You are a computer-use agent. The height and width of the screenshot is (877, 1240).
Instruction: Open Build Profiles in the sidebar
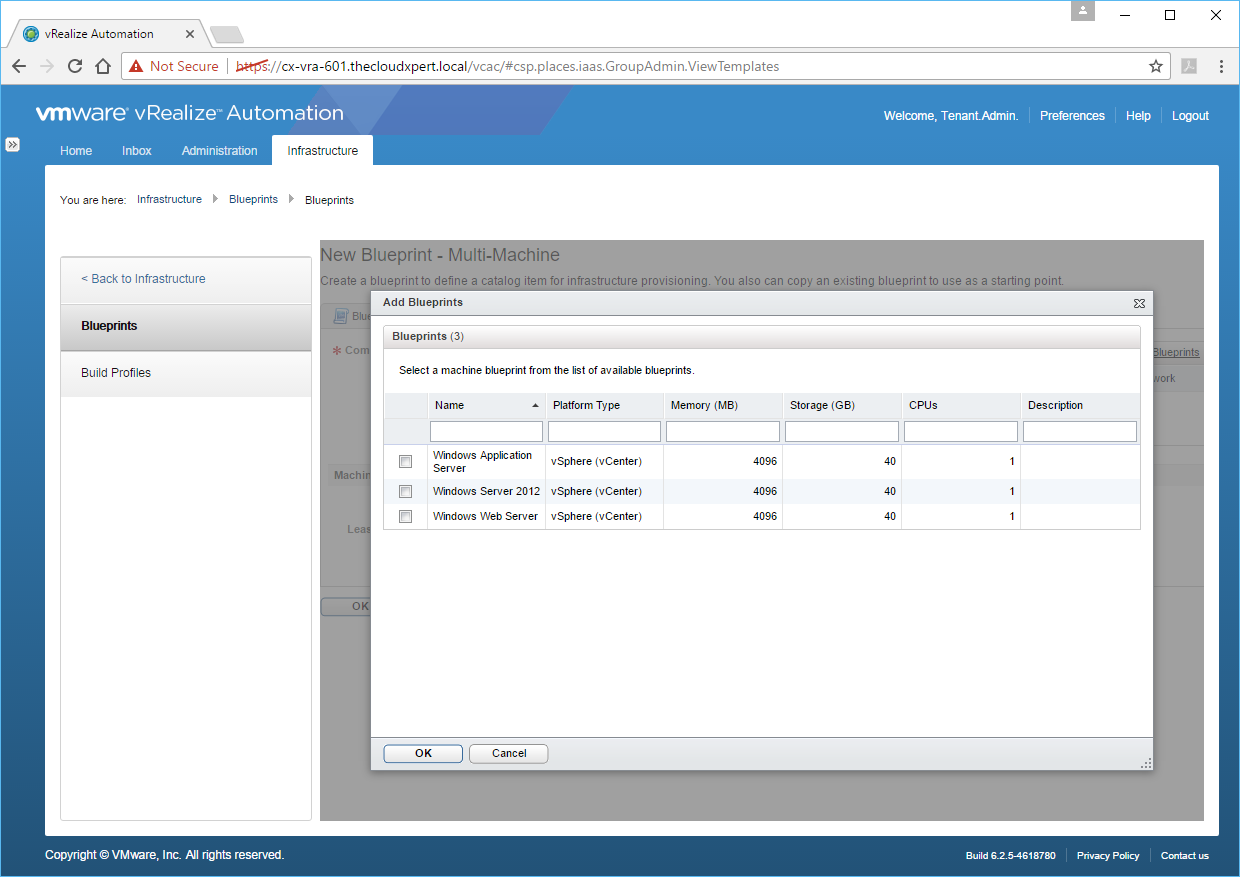(x=116, y=373)
